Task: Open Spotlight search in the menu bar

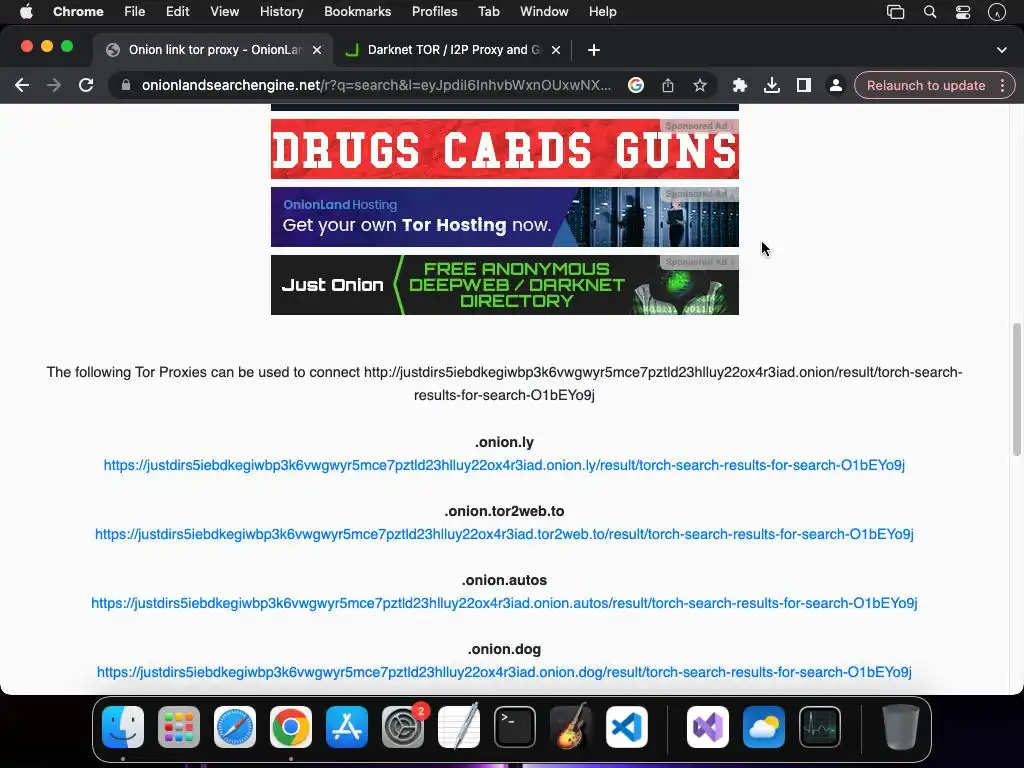Action: (930, 12)
